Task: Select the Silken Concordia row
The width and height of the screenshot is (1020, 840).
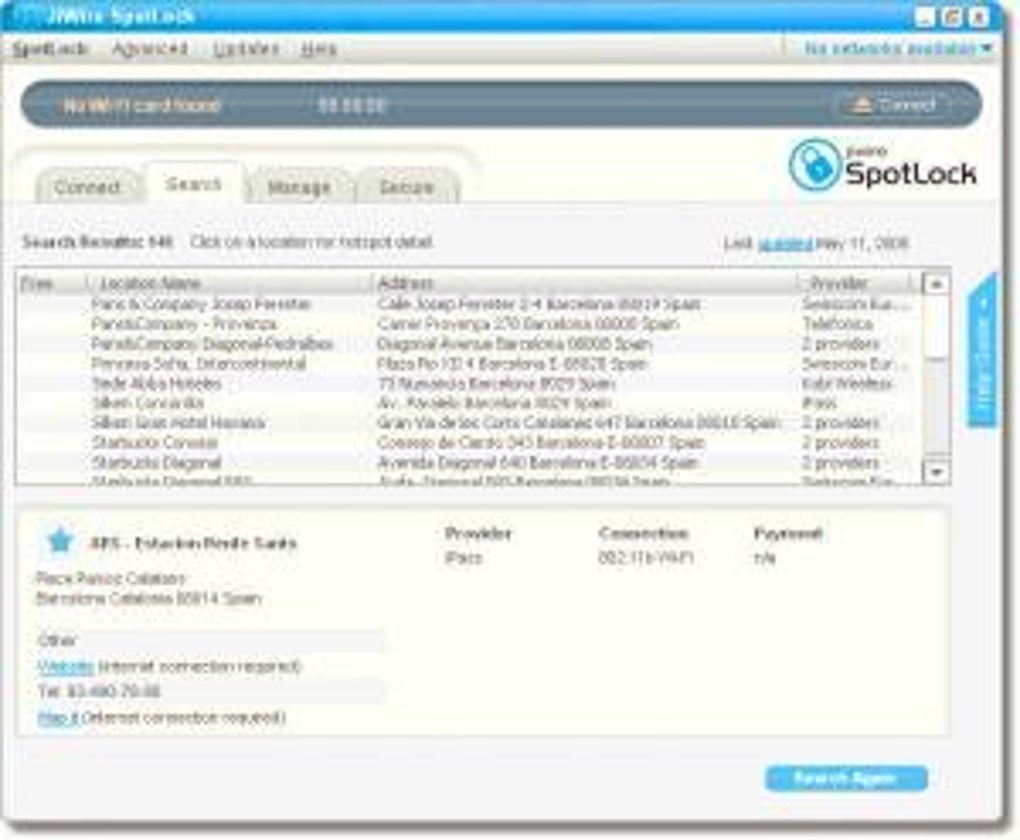Action: (468, 403)
